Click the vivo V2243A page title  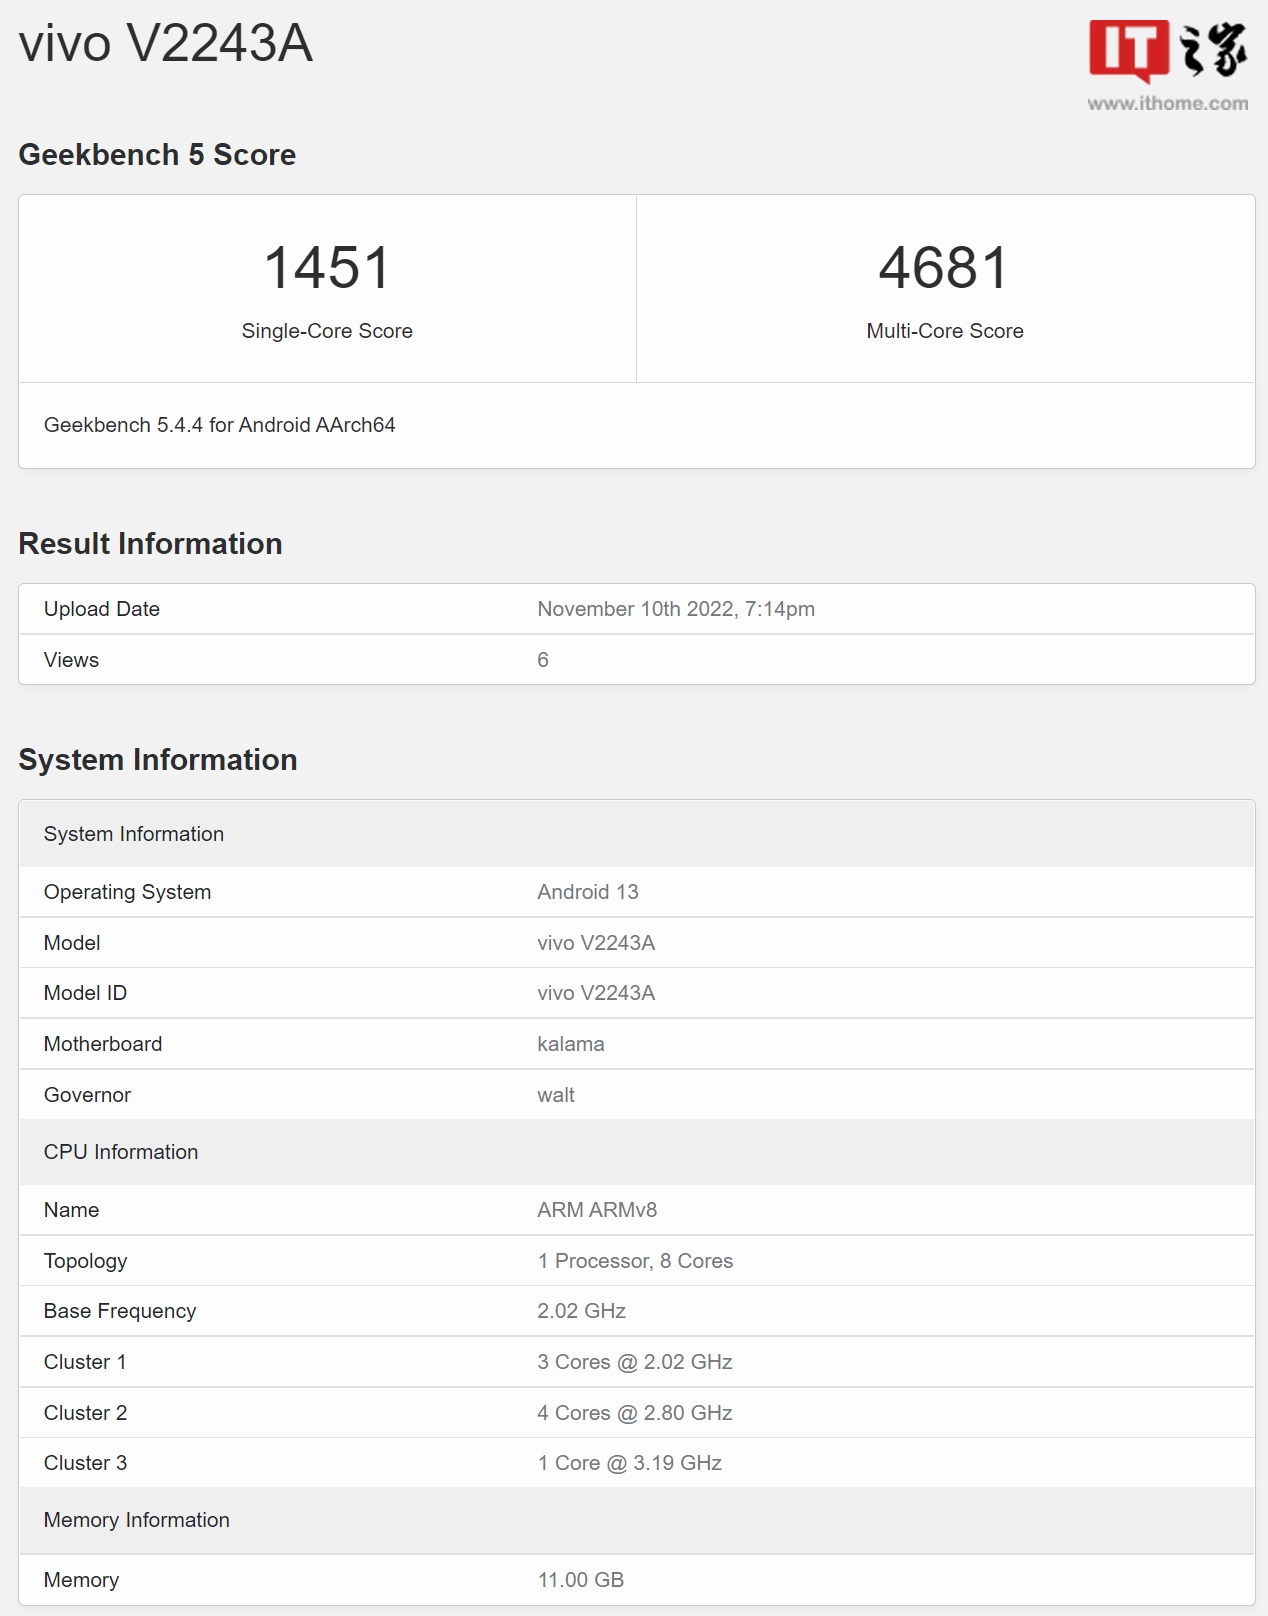[166, 44]
